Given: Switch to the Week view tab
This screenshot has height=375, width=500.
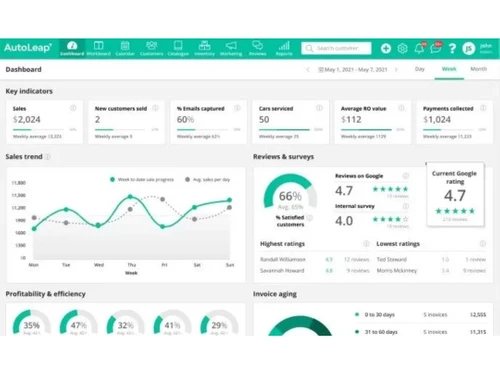Looking at the screenshot, I should coord(449,69).
